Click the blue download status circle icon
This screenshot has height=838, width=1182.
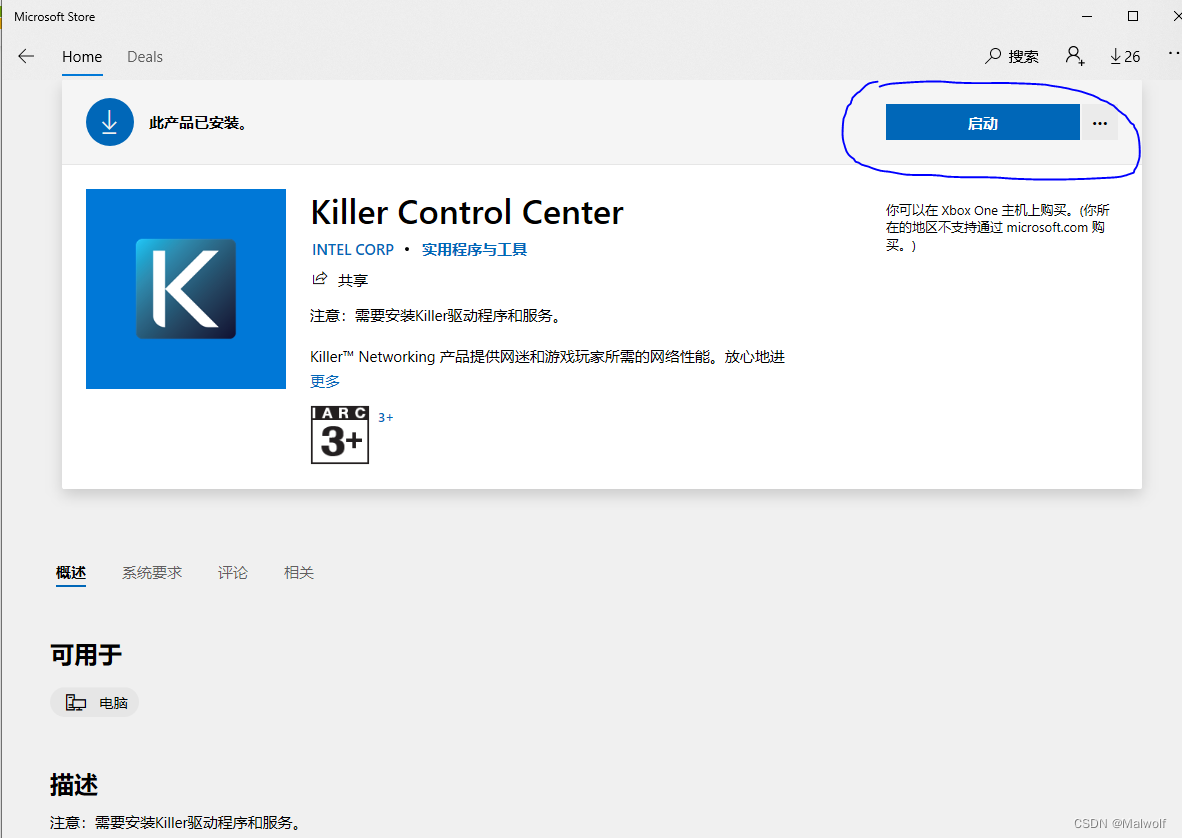109,122
